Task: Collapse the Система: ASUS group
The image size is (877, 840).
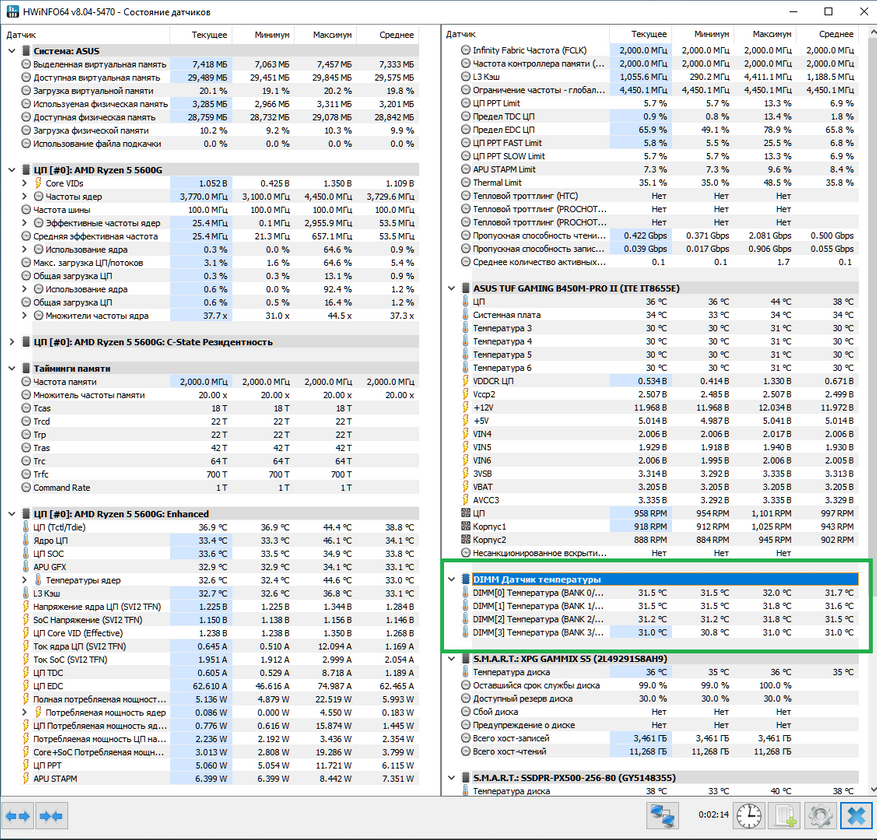Action: pyautogui.click(x=12, y=51)
